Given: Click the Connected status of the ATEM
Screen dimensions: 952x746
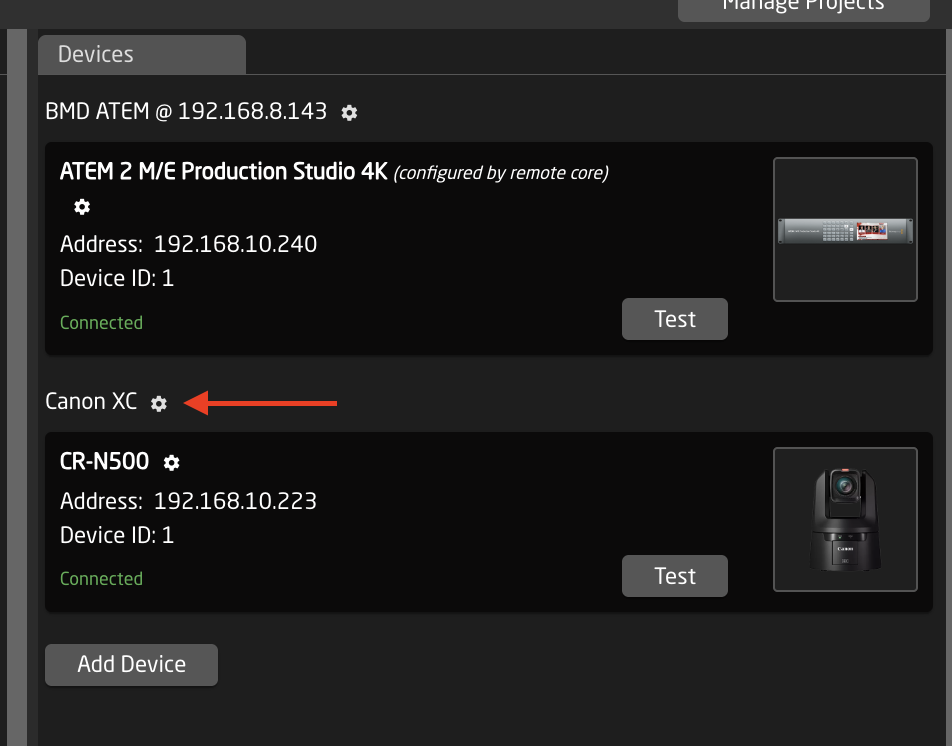Looking at the screenshot, I should click(x=101, y=323).
